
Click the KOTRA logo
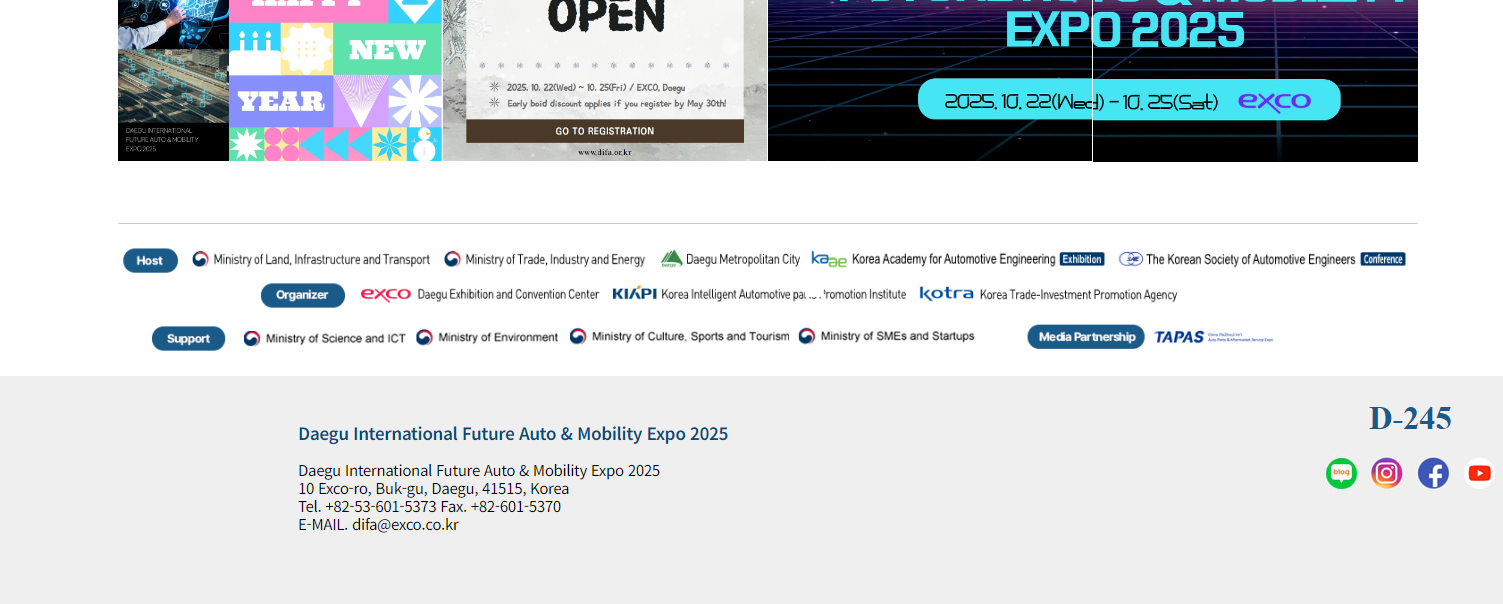click(x=946, y=294)
